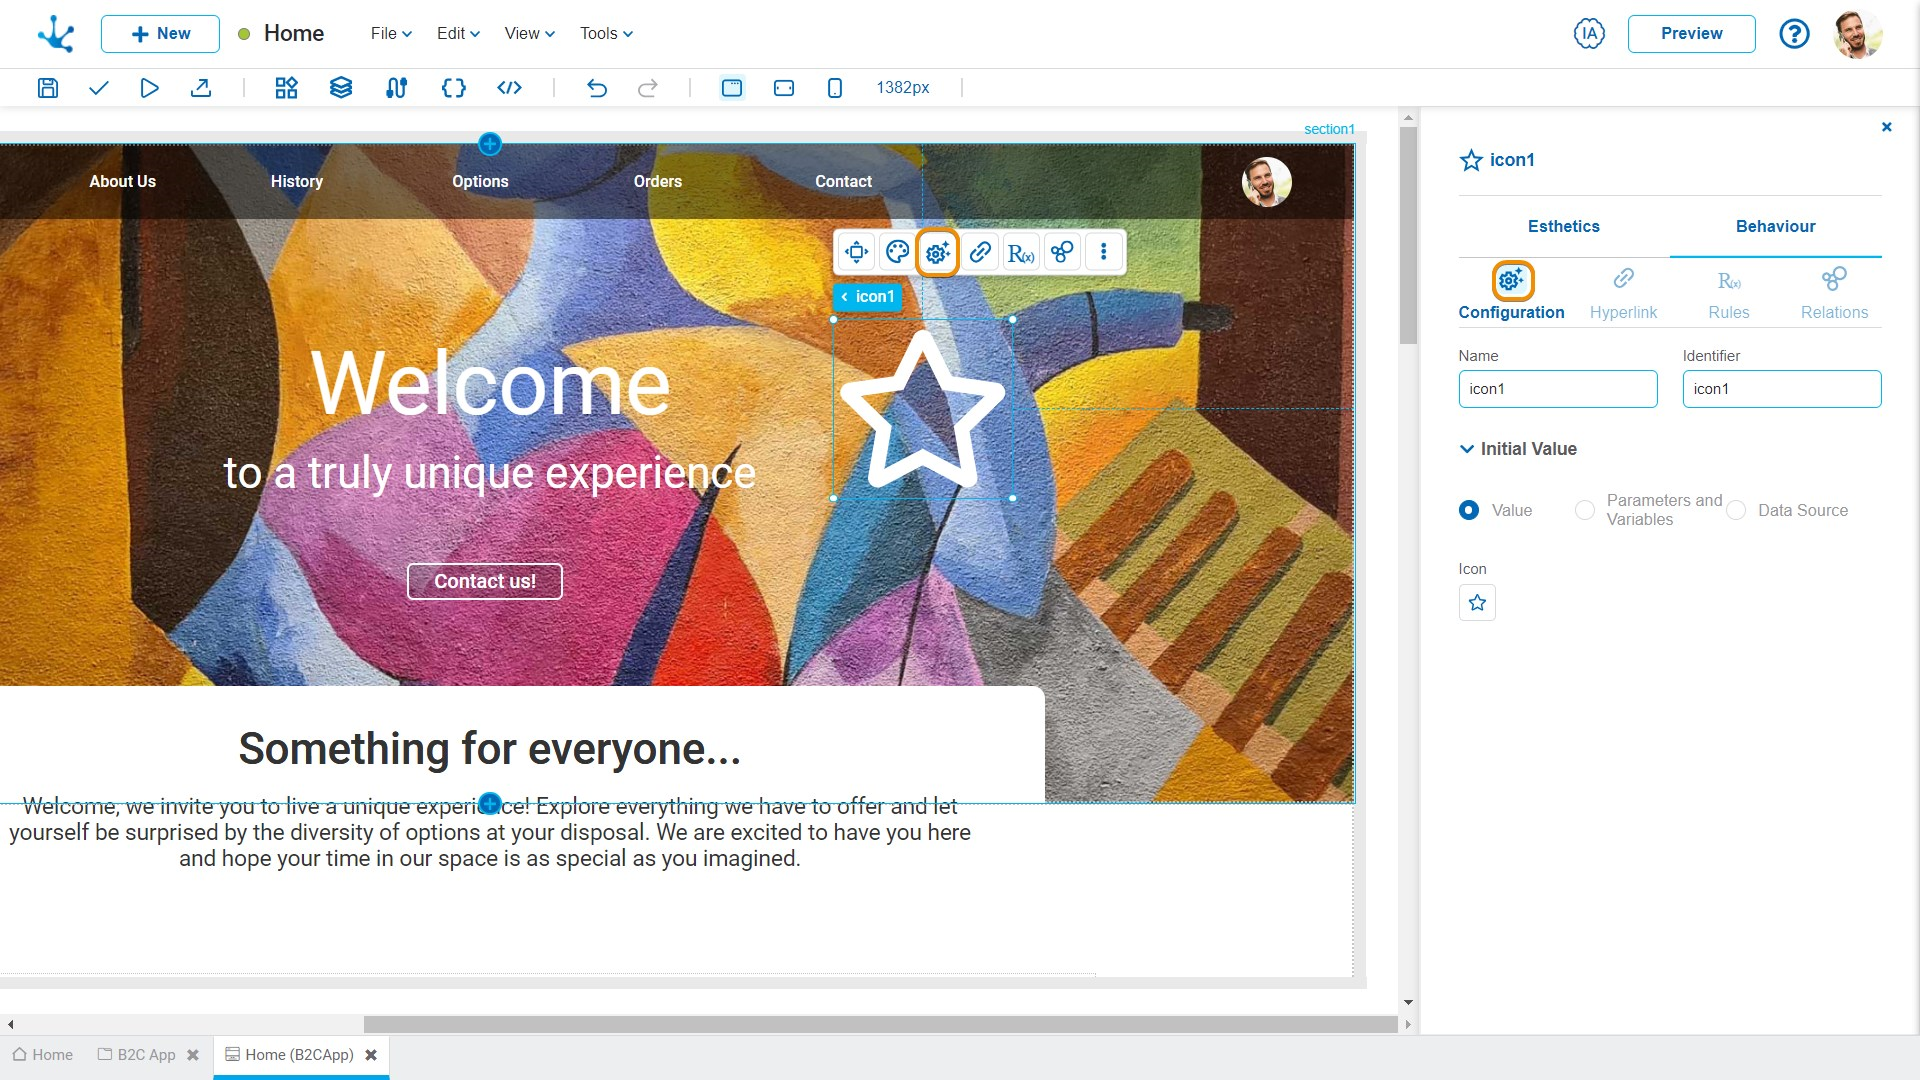Click the code view toggle icon

coord(508,87)
